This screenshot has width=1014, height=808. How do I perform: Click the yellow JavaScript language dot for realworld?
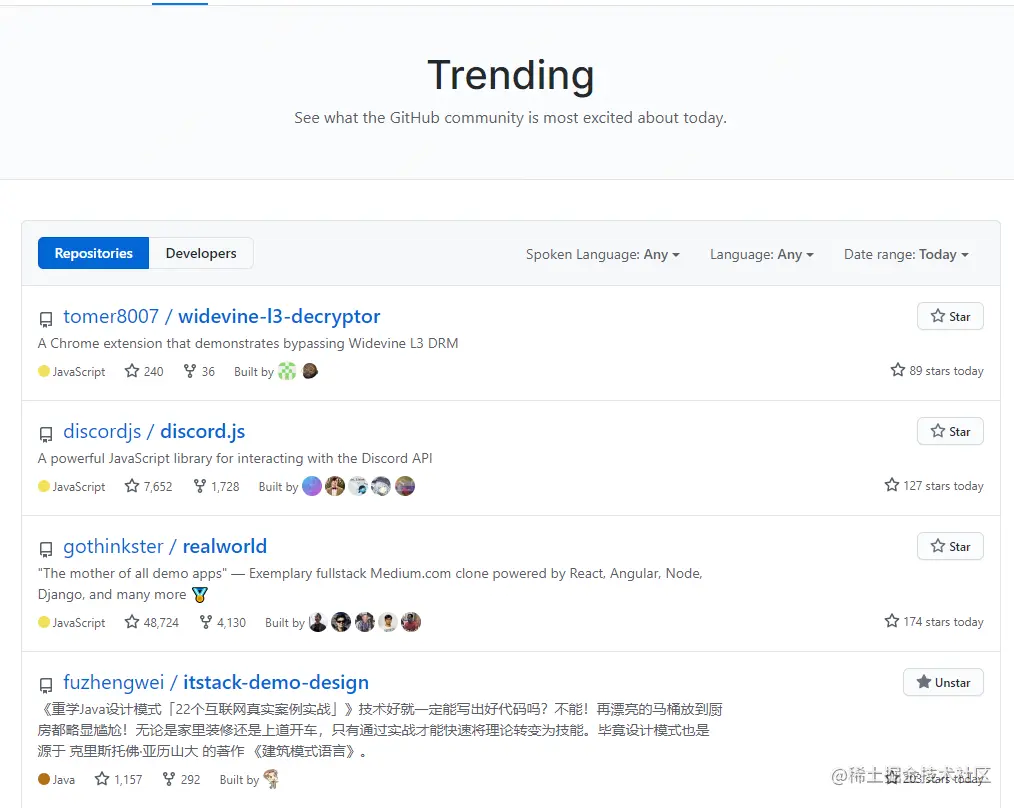click(x=44, y=622)
